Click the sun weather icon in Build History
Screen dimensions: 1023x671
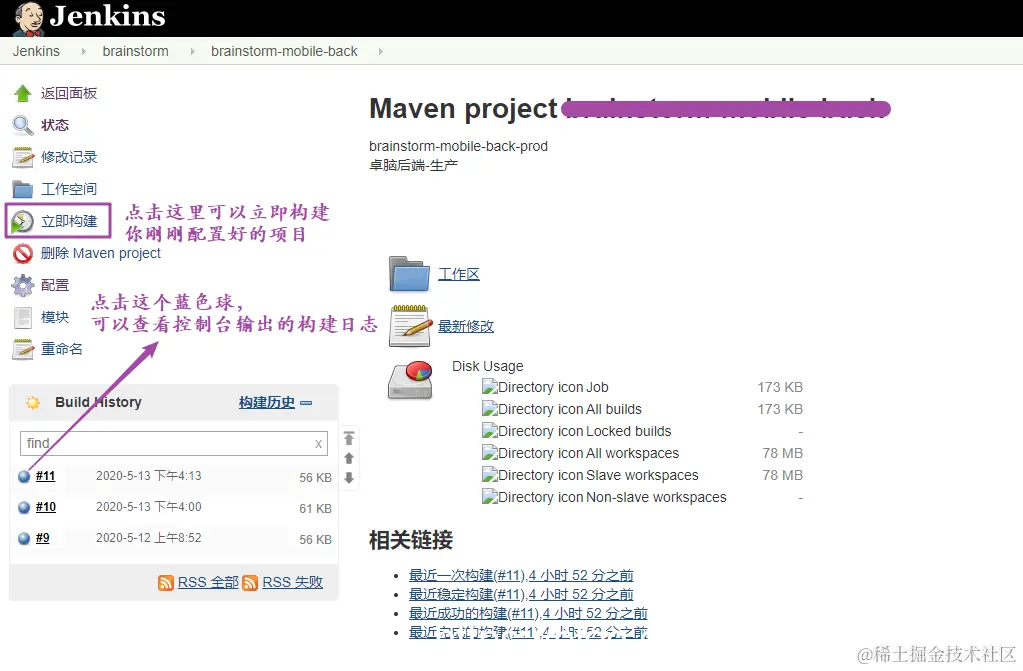[33, 403]
